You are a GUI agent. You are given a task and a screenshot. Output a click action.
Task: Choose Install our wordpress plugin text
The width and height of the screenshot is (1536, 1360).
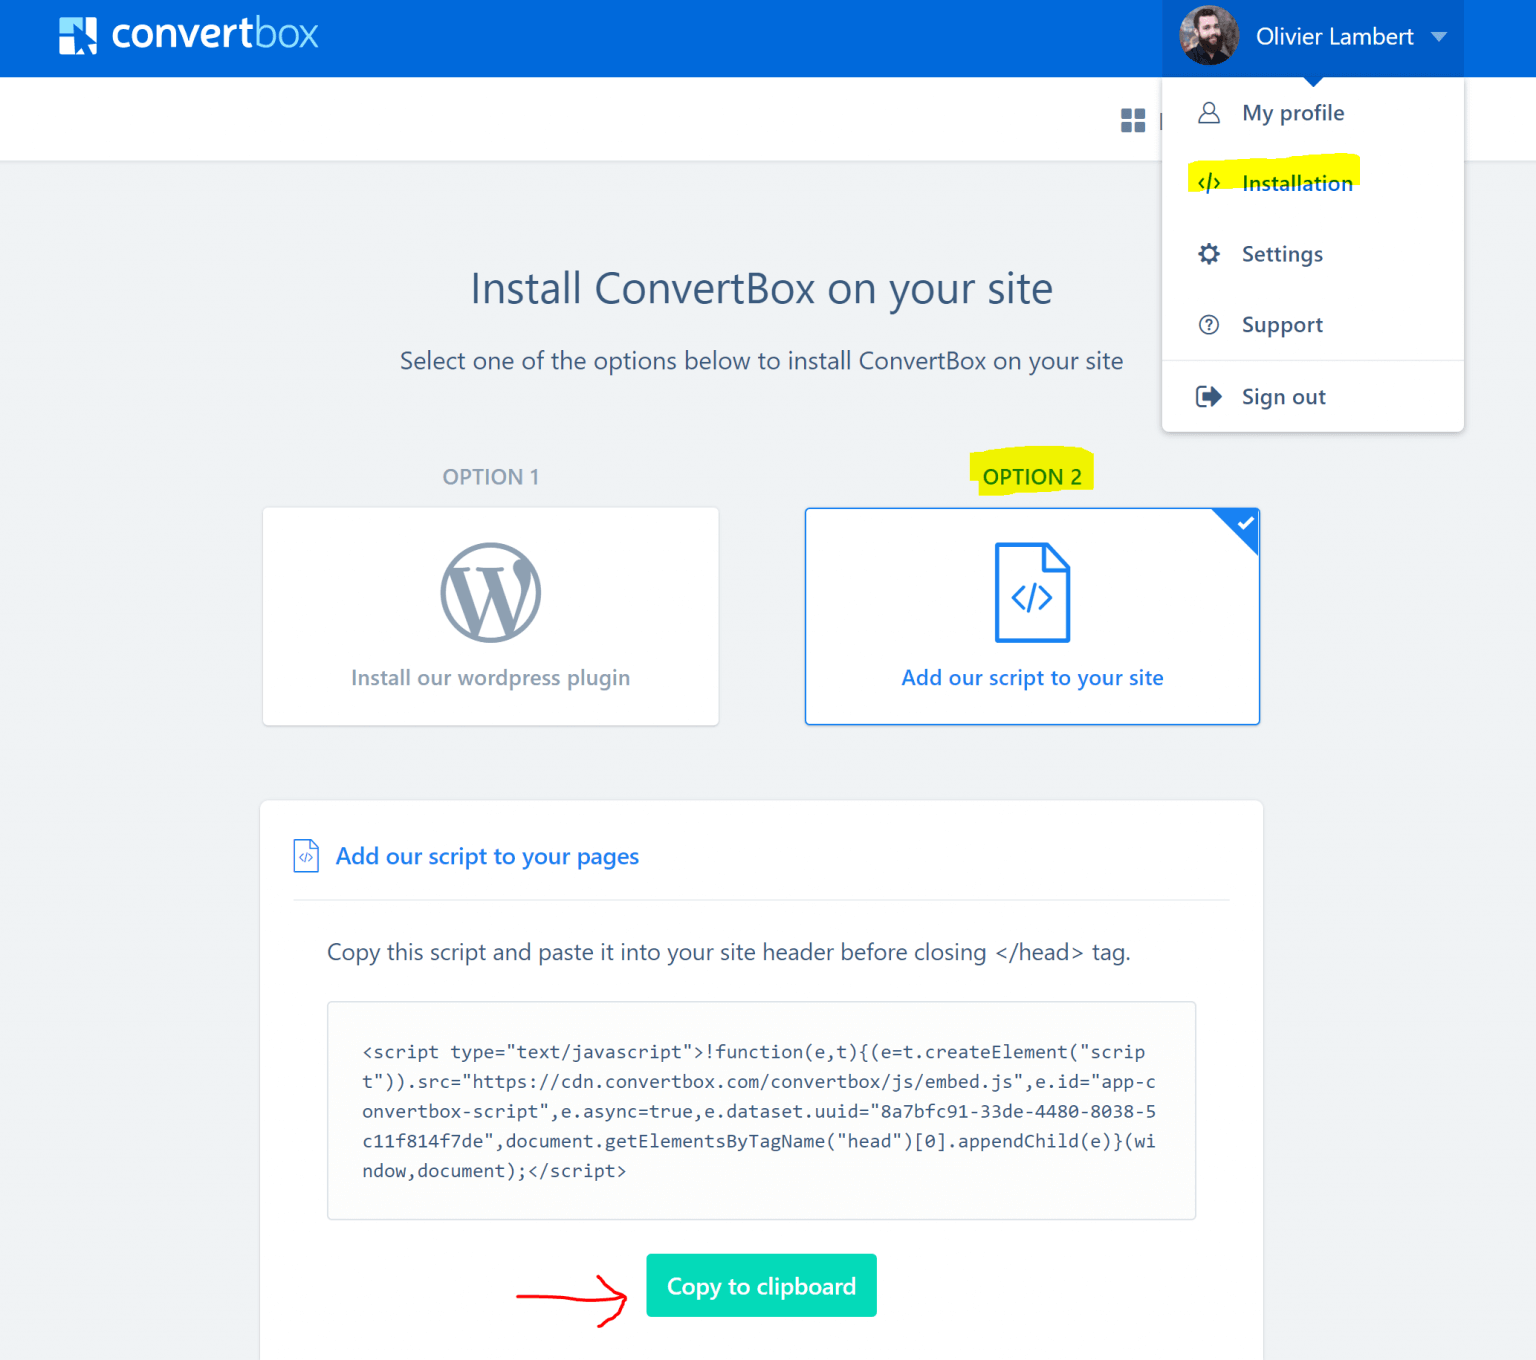[491, 678]
